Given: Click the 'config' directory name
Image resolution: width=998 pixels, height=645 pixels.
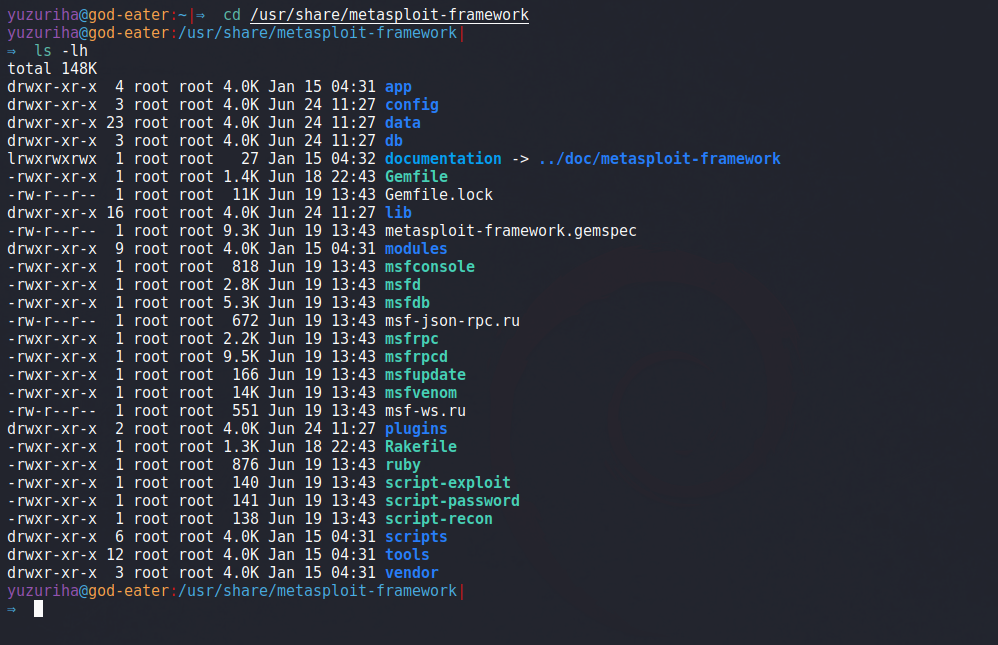Looking at the screenshot, I should click(411, 105).
